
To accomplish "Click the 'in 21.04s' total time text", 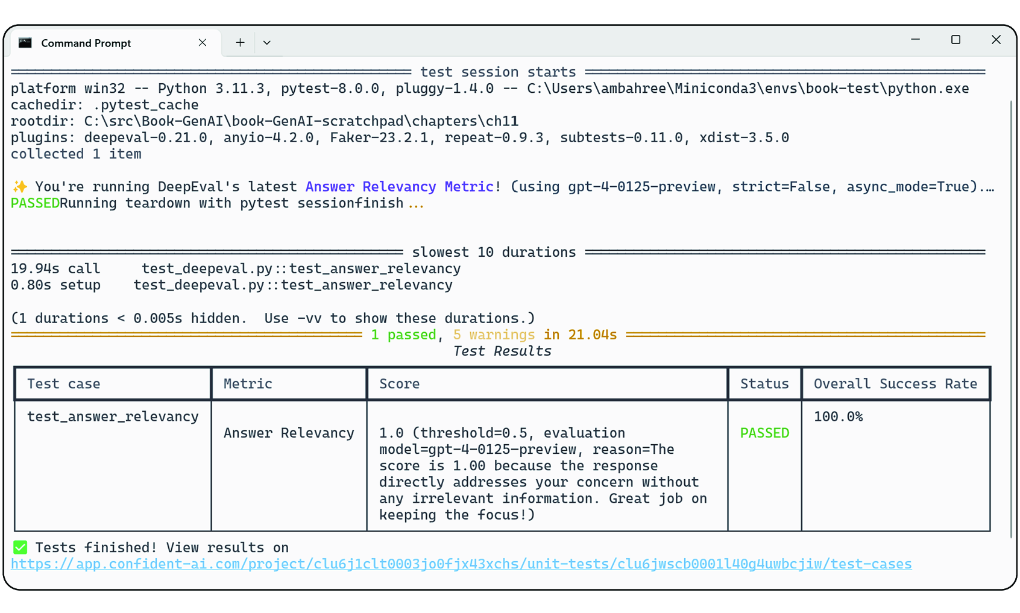I will pyautogui.click(x=580, y=334).
